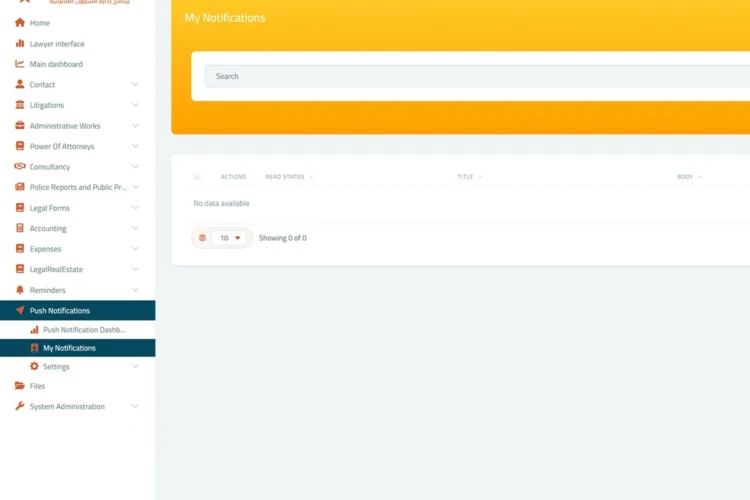Click the LegalRealEstate icon
750x500 pixels.
(20, 269)
